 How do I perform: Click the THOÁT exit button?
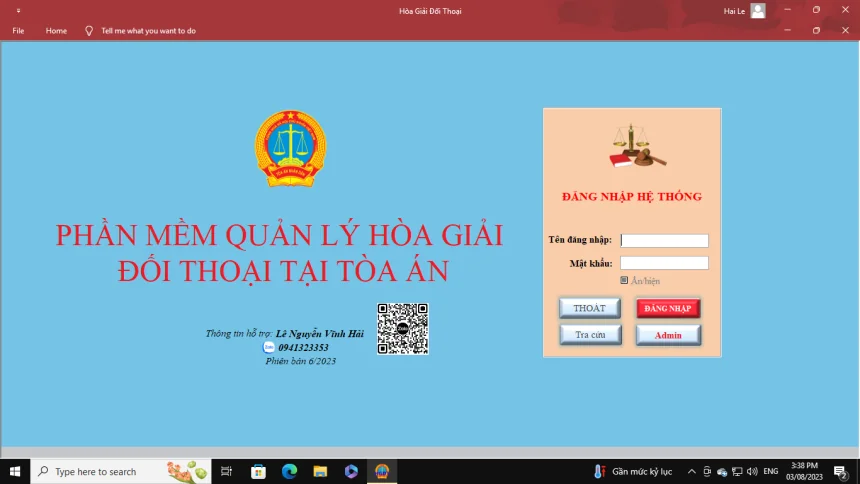[x=589, y=308]
